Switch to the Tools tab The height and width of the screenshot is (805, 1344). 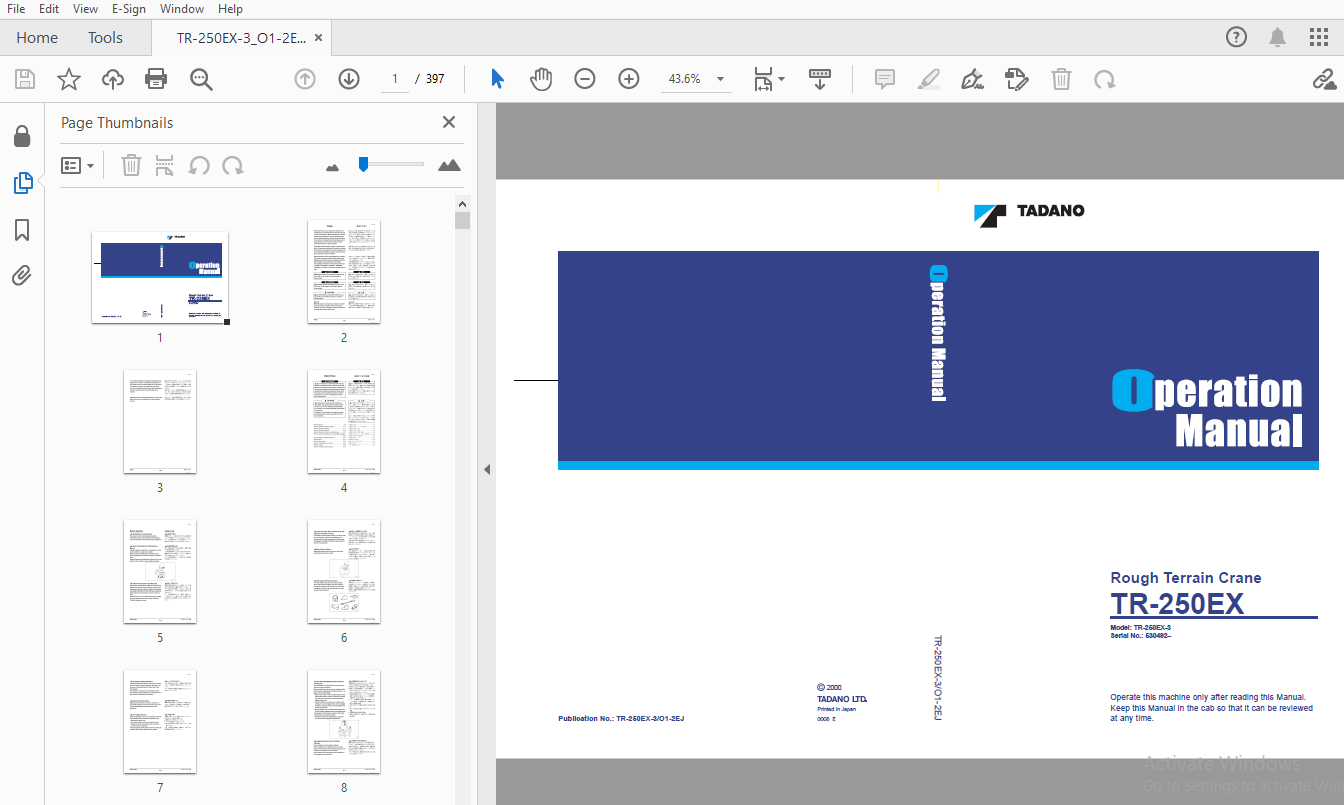(x=105, y=38)
